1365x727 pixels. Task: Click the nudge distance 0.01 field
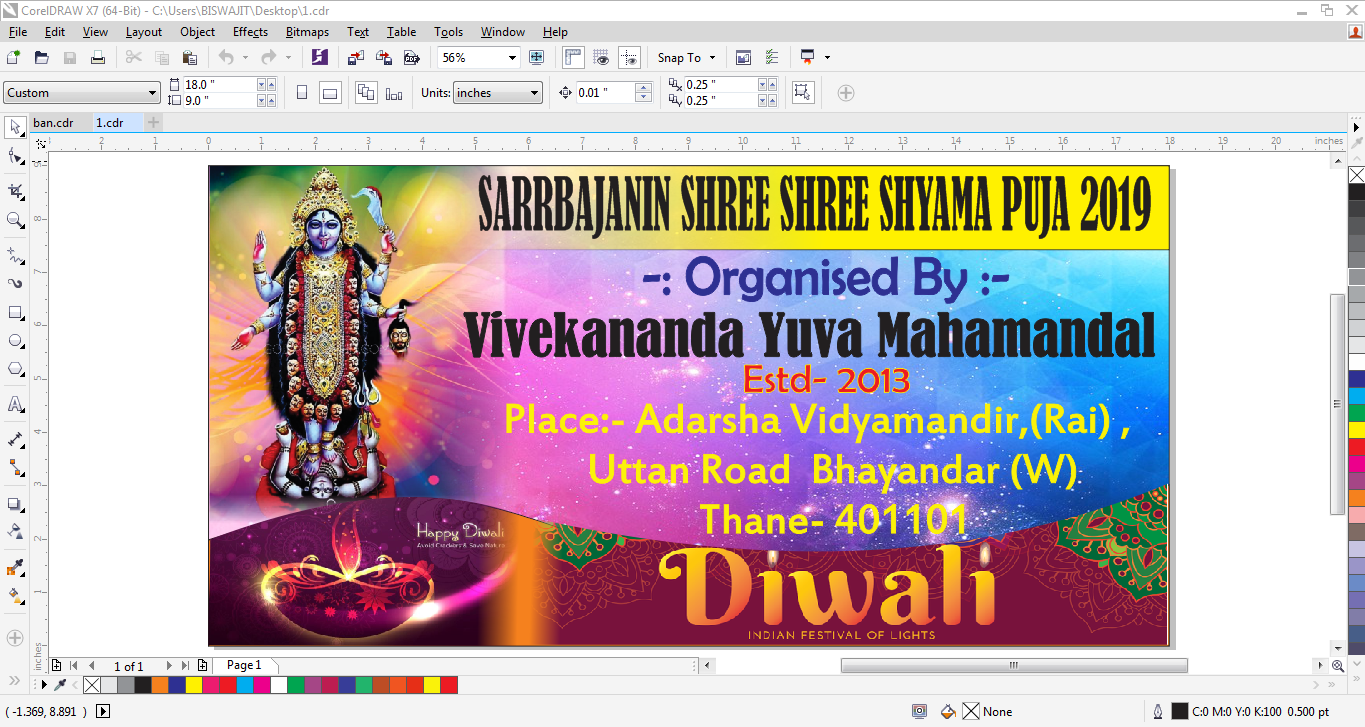point(605,93)
